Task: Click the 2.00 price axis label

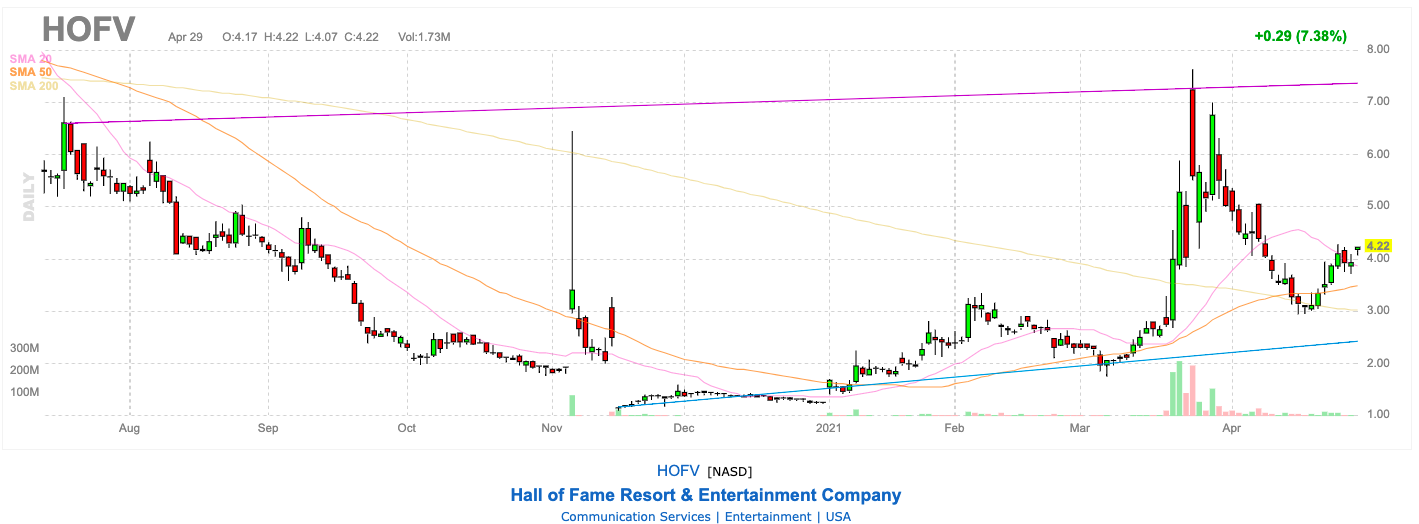Action: pyautogui.click(x=1378, y=363)
